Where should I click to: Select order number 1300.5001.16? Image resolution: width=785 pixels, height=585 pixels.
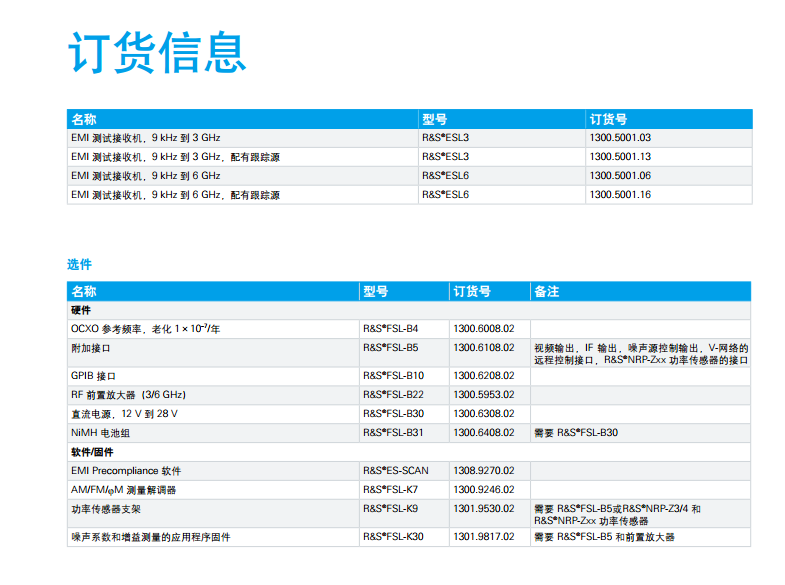[x=620, y=195]
